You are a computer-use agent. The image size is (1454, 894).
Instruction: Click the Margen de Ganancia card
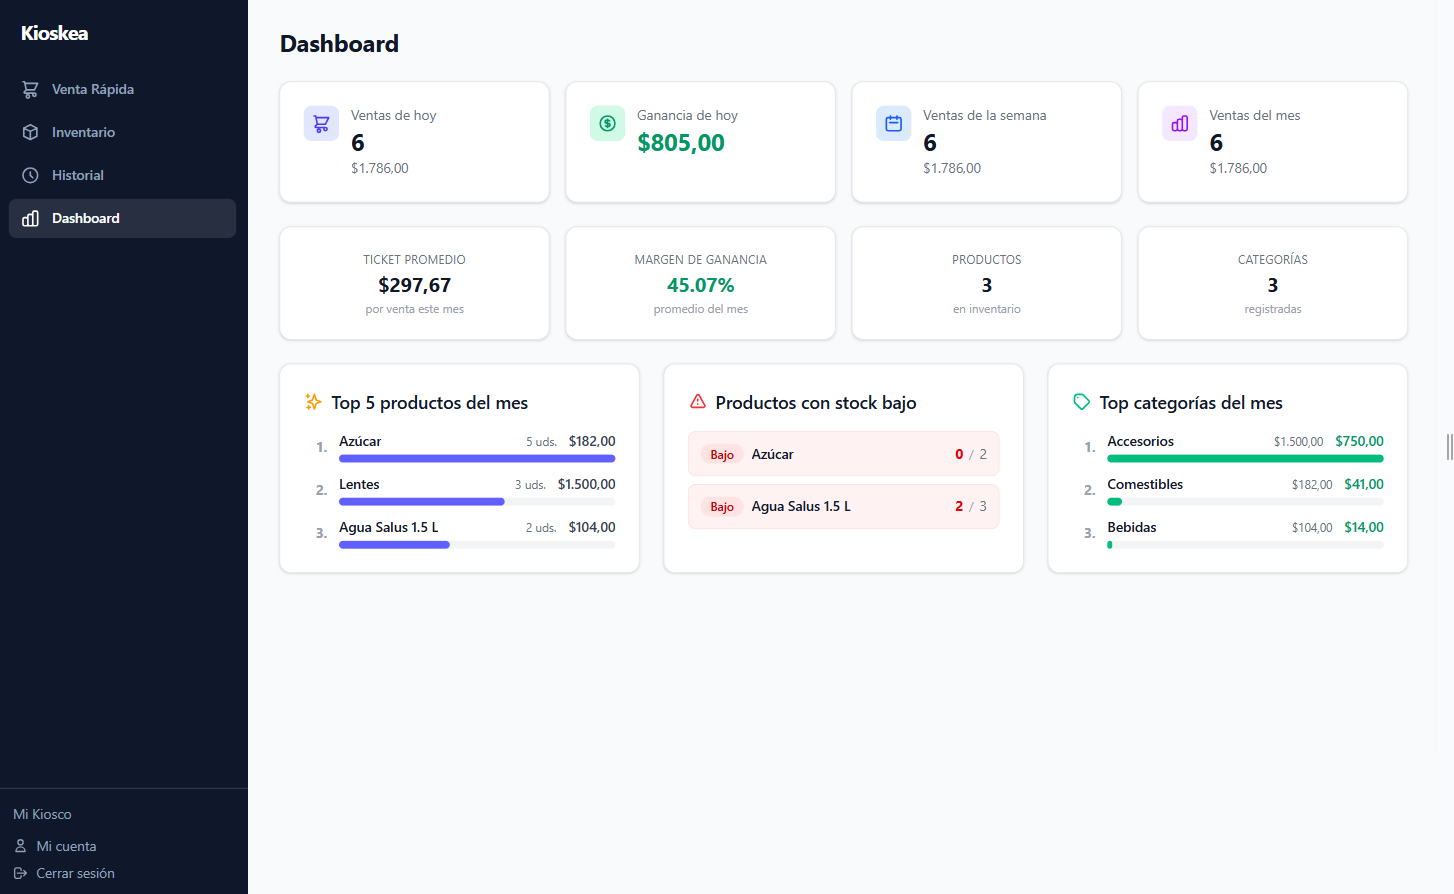tap(700, 284)
